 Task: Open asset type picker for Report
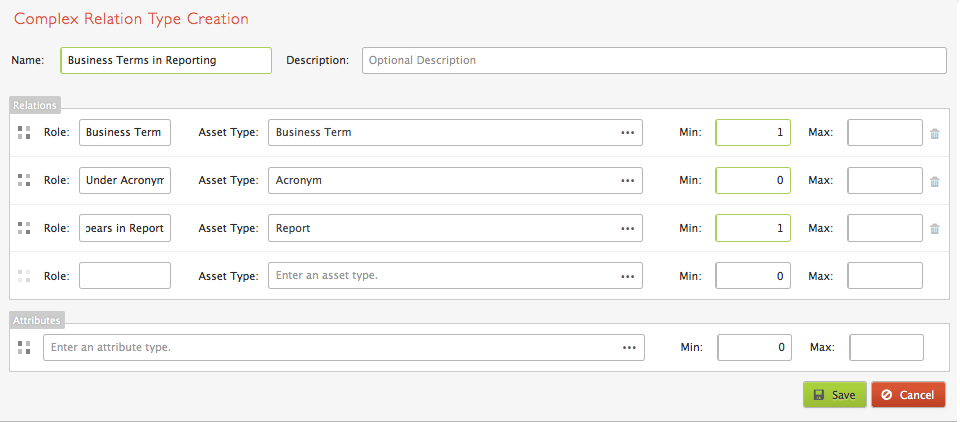[x=628, y=228]
